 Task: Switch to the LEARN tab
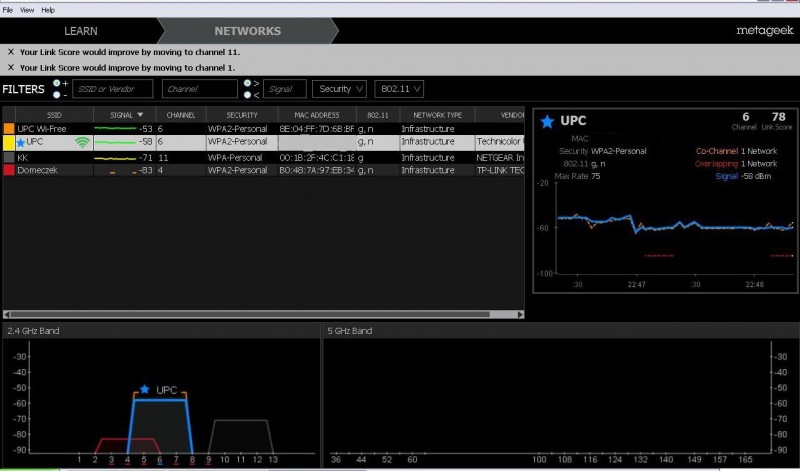point(81,31)
